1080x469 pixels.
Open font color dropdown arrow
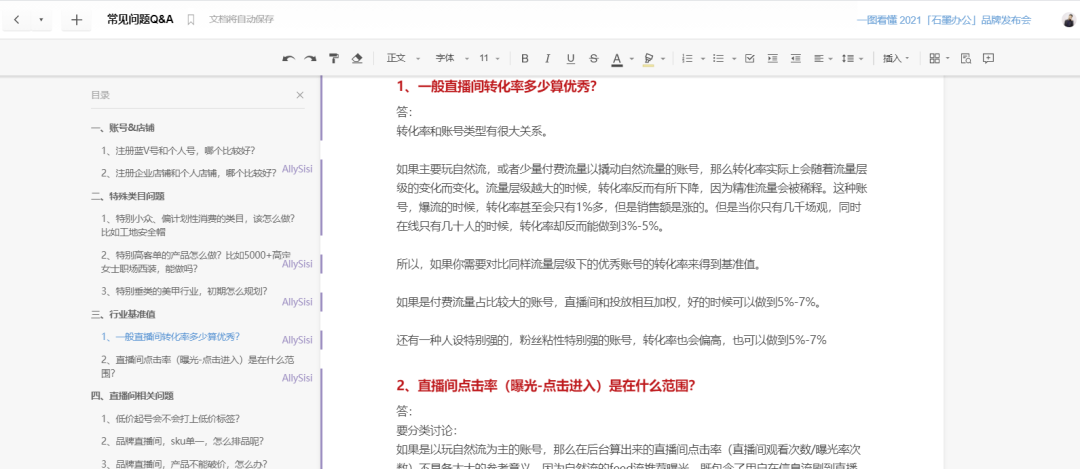click(632, 59)
